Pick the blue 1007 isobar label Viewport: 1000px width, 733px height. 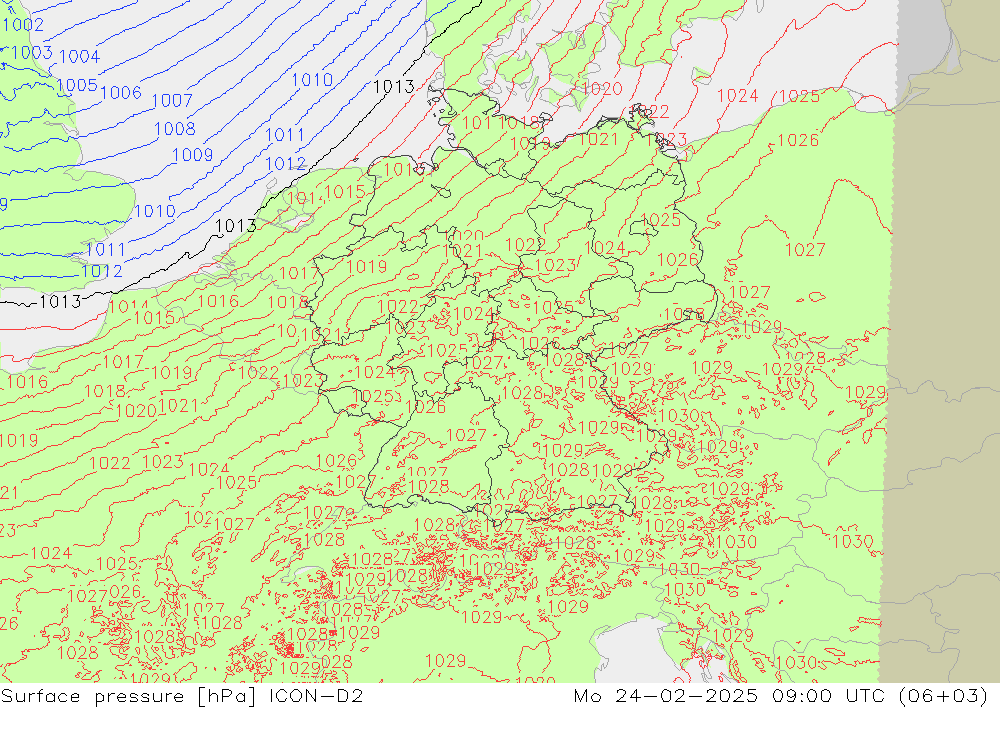(172, 100)
